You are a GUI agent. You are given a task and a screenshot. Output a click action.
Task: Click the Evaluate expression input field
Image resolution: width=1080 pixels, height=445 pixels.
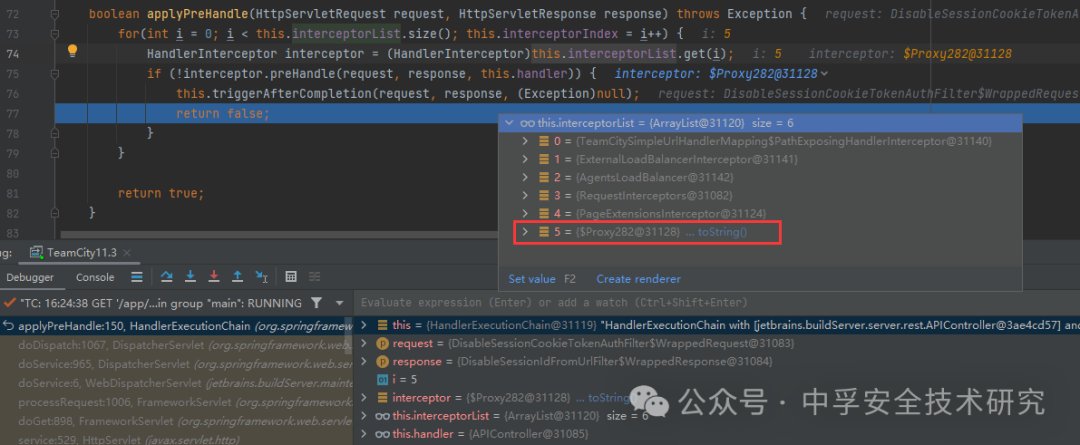point(716,302)
